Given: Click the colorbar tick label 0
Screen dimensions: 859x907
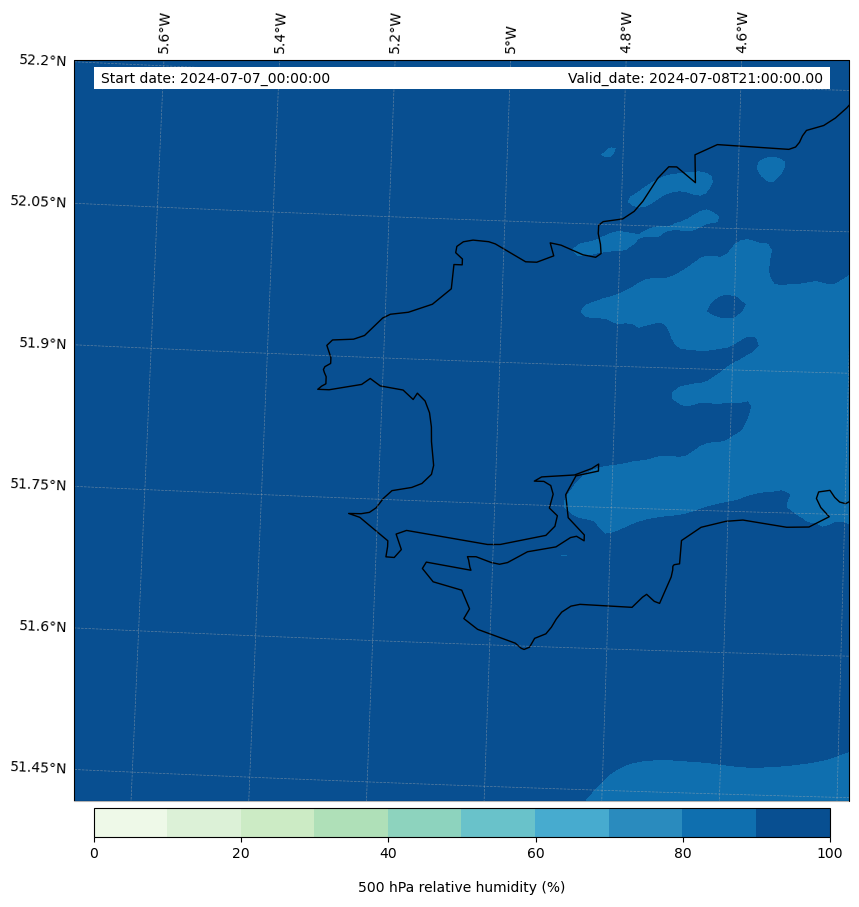Looking at the screenshot, I should click(x=94, y=853).
